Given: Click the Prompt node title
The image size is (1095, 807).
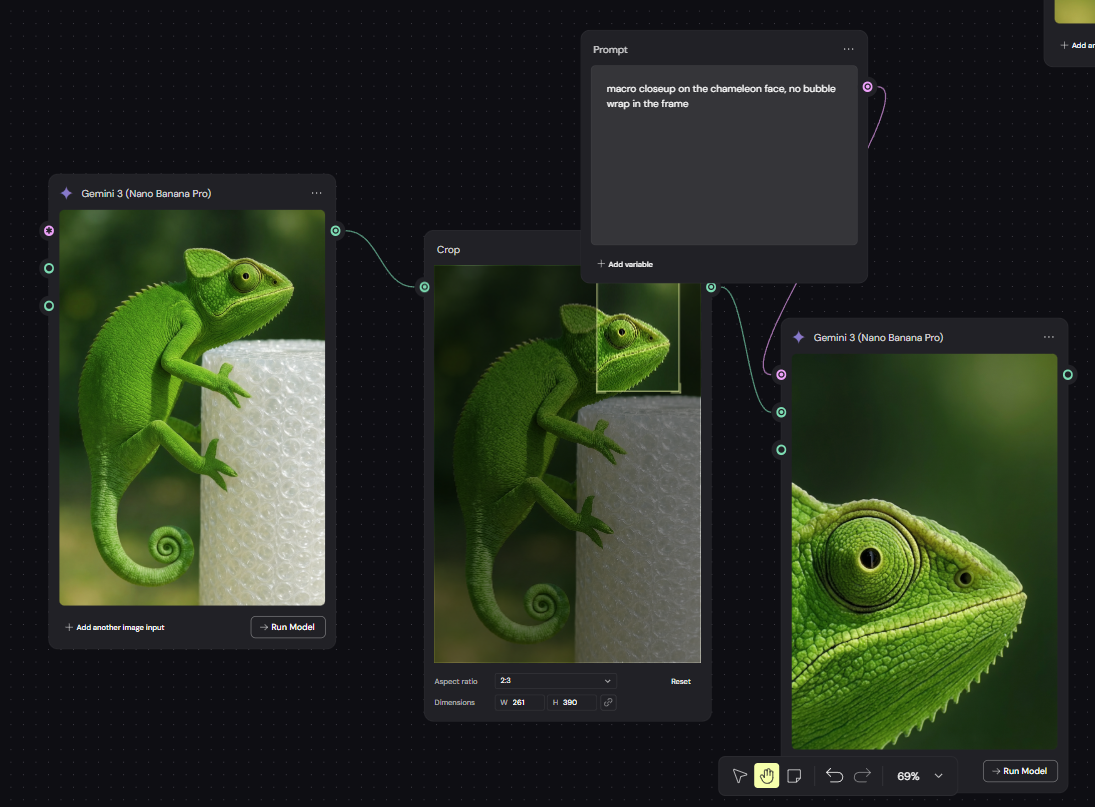Looking at the screenshot, I should [610, 50].
